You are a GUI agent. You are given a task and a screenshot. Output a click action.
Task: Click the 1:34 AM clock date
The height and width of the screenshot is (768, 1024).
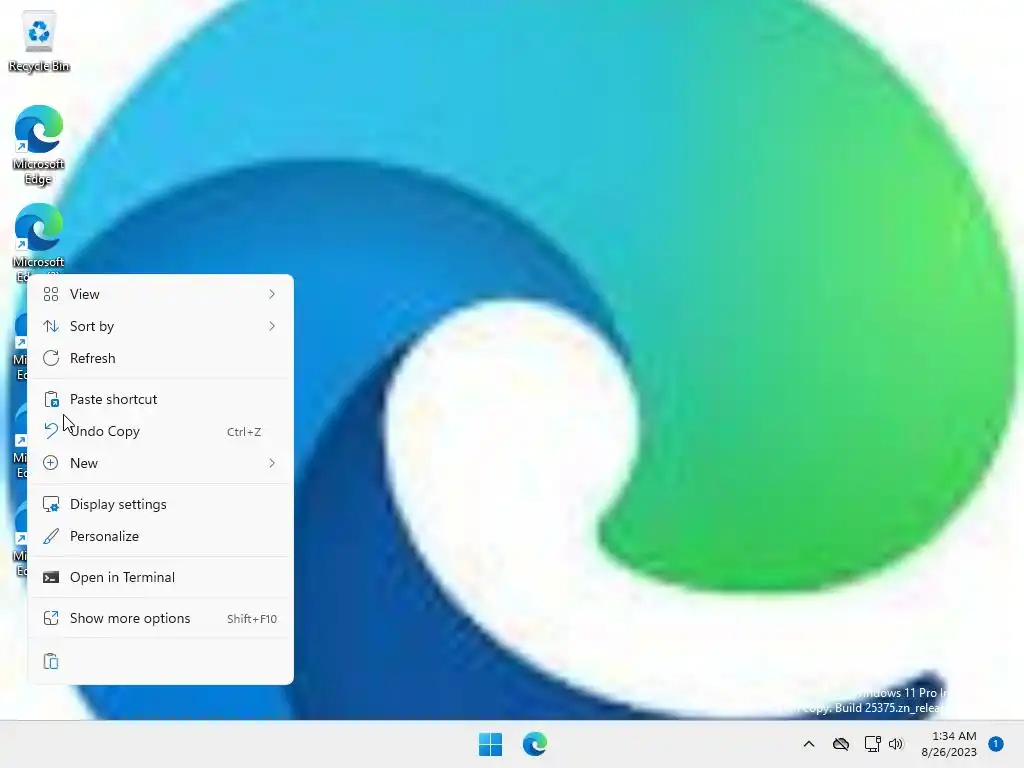coord(949,744)
